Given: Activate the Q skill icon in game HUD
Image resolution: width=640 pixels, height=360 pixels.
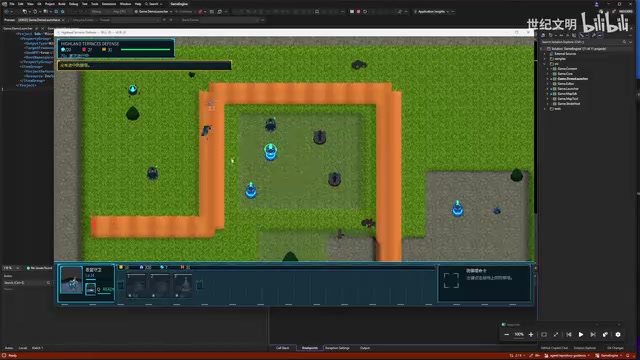Looking at the screenshot, I should (x=91, y=289).
